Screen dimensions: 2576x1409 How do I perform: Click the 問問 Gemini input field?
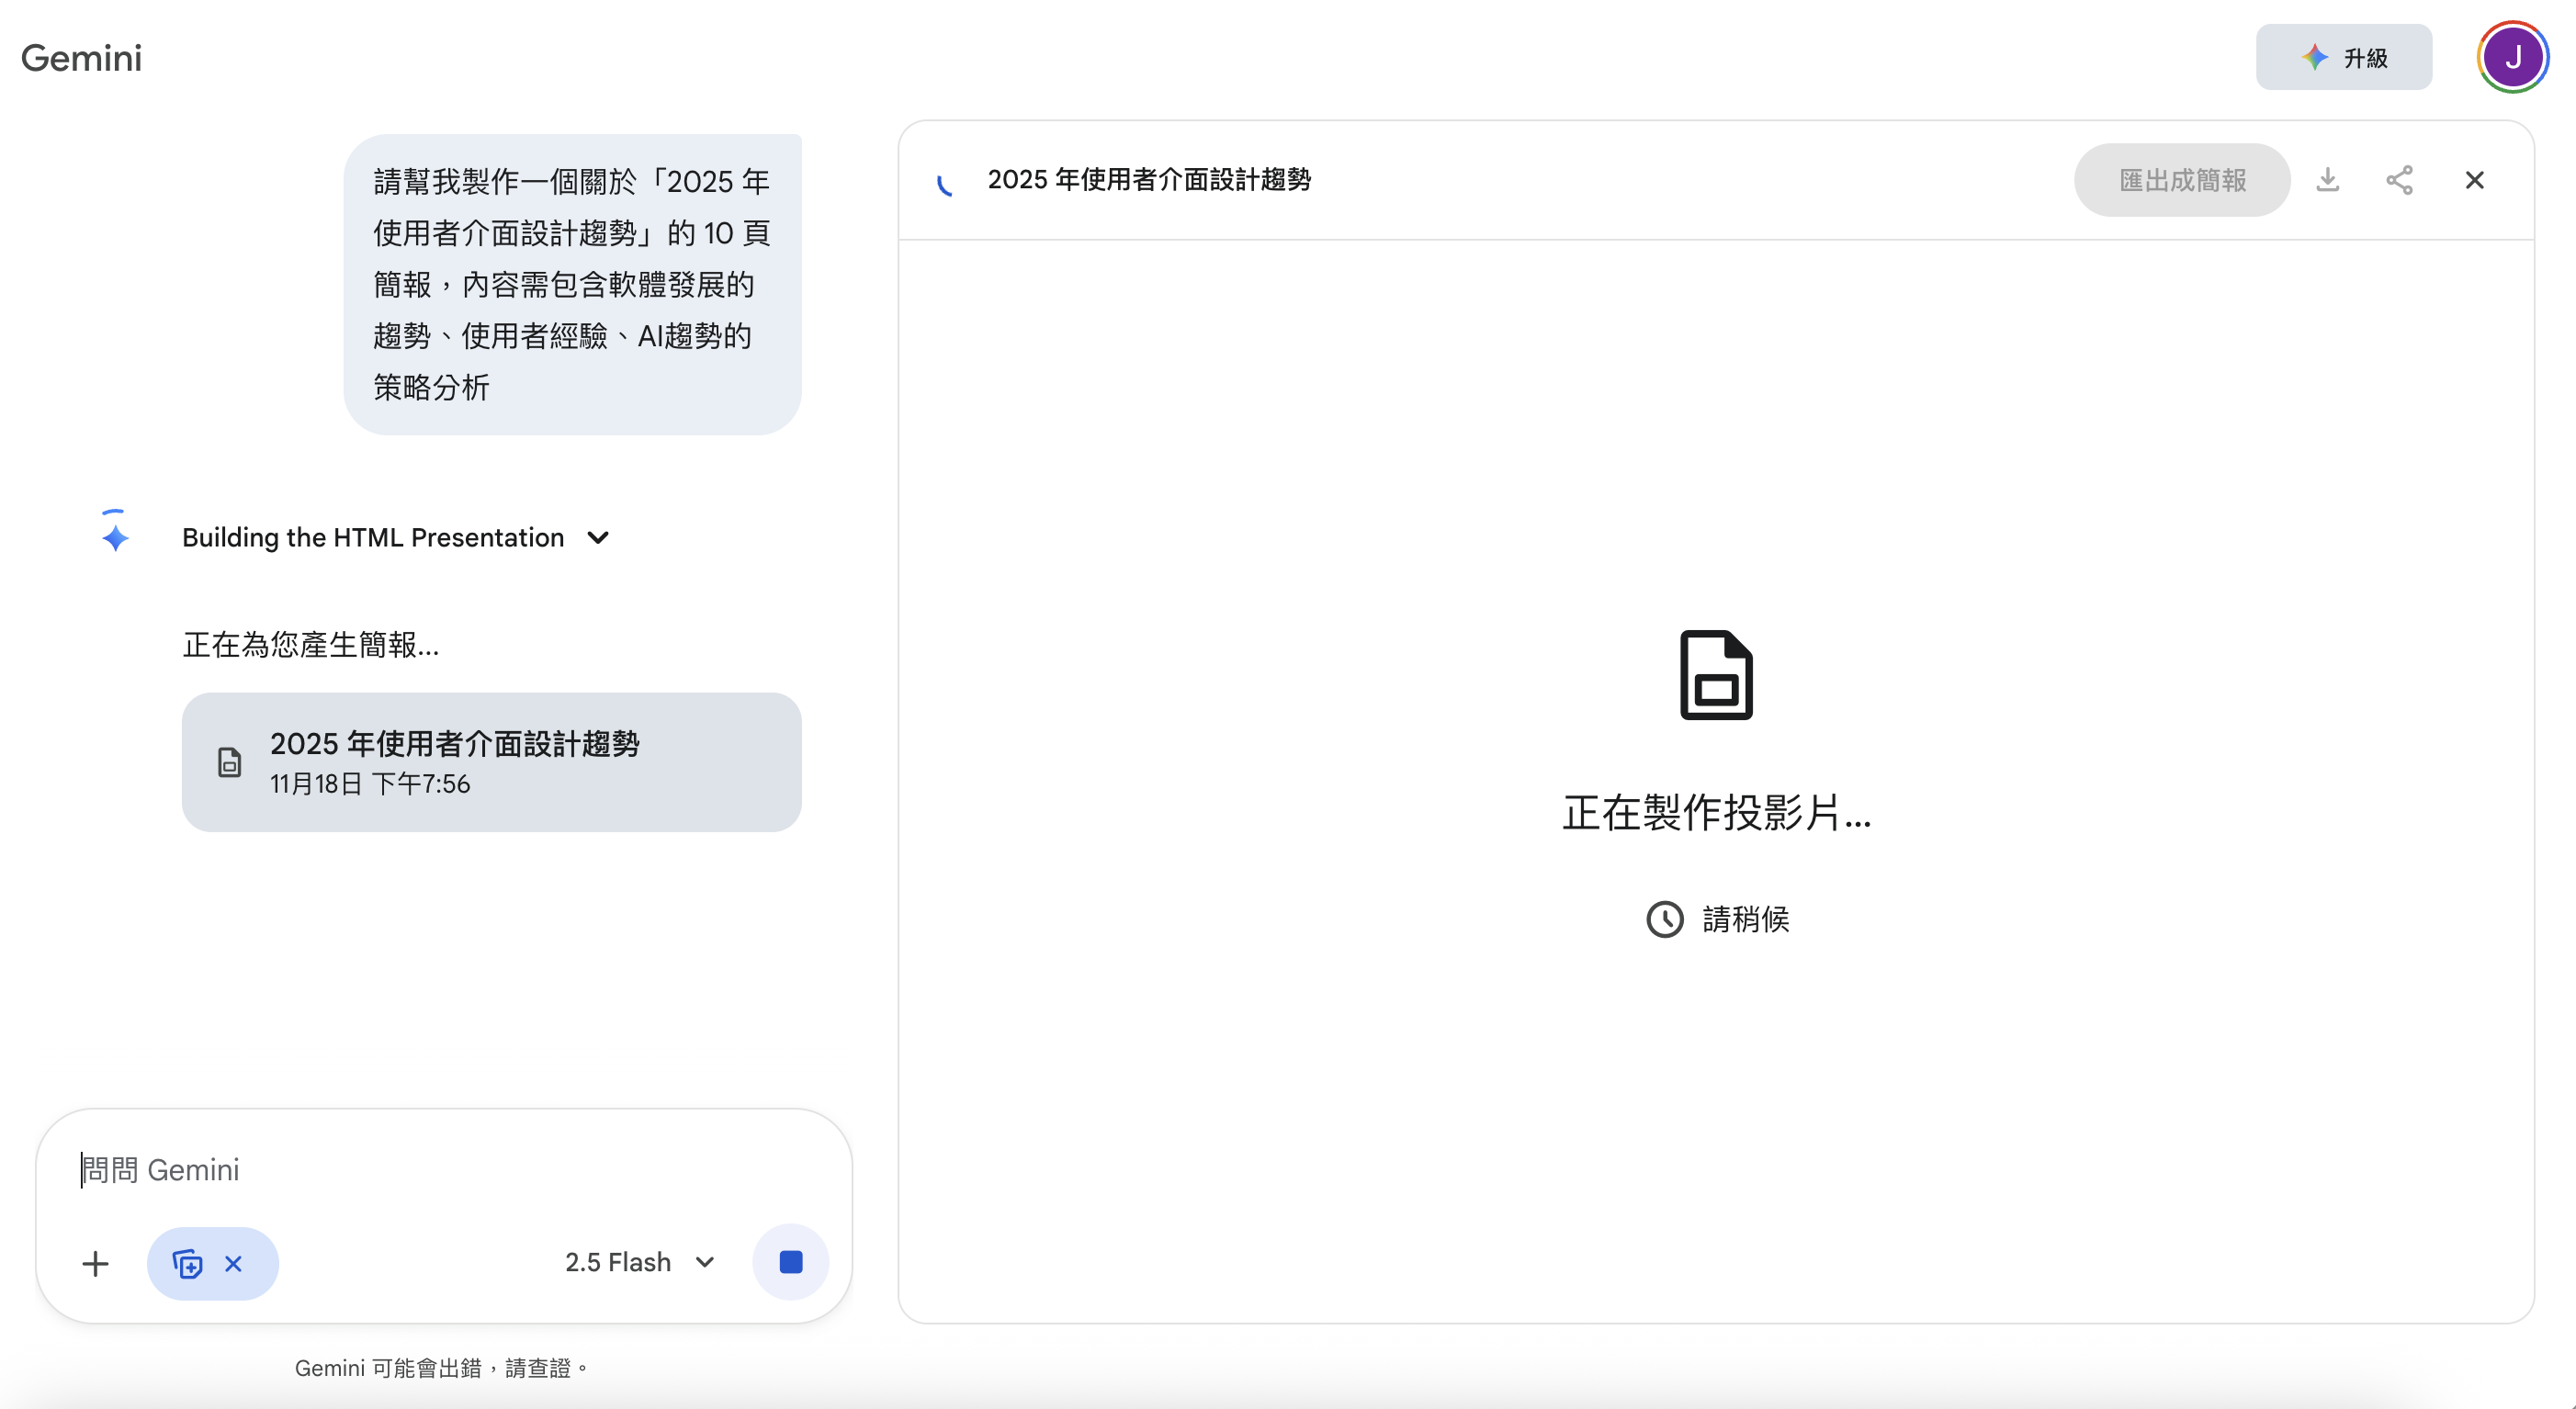(x=440, y=1169)
